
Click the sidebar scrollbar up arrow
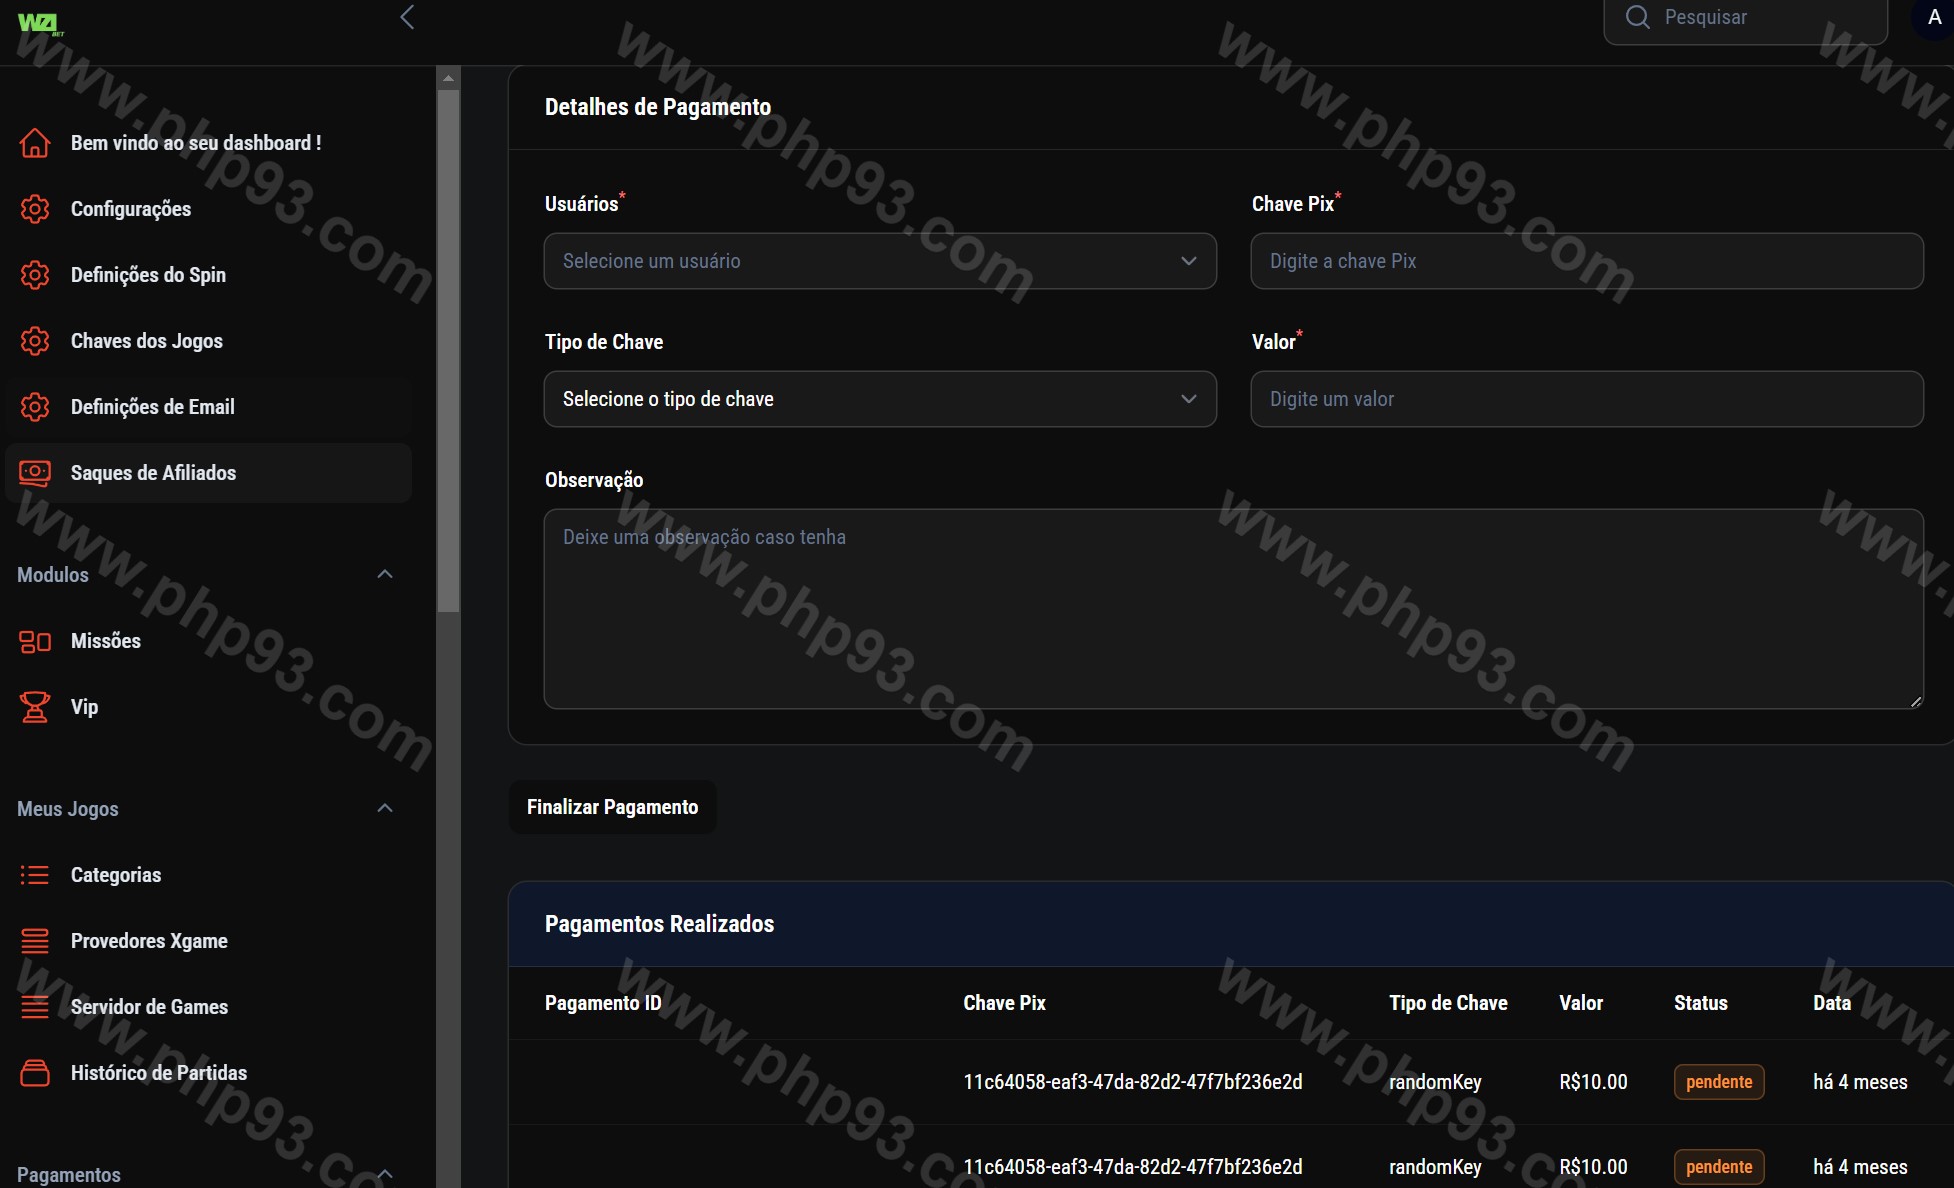[x=448, y=78]
